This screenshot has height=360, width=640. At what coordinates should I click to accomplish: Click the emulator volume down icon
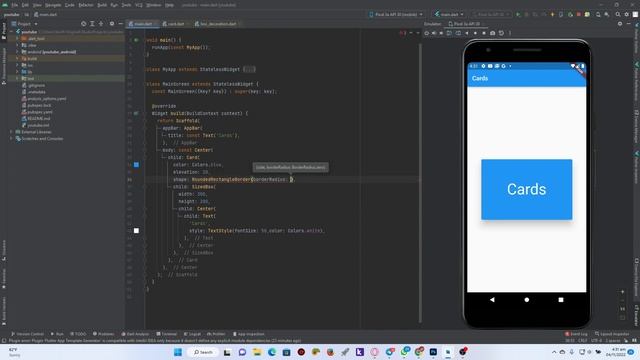pos(441,33)
